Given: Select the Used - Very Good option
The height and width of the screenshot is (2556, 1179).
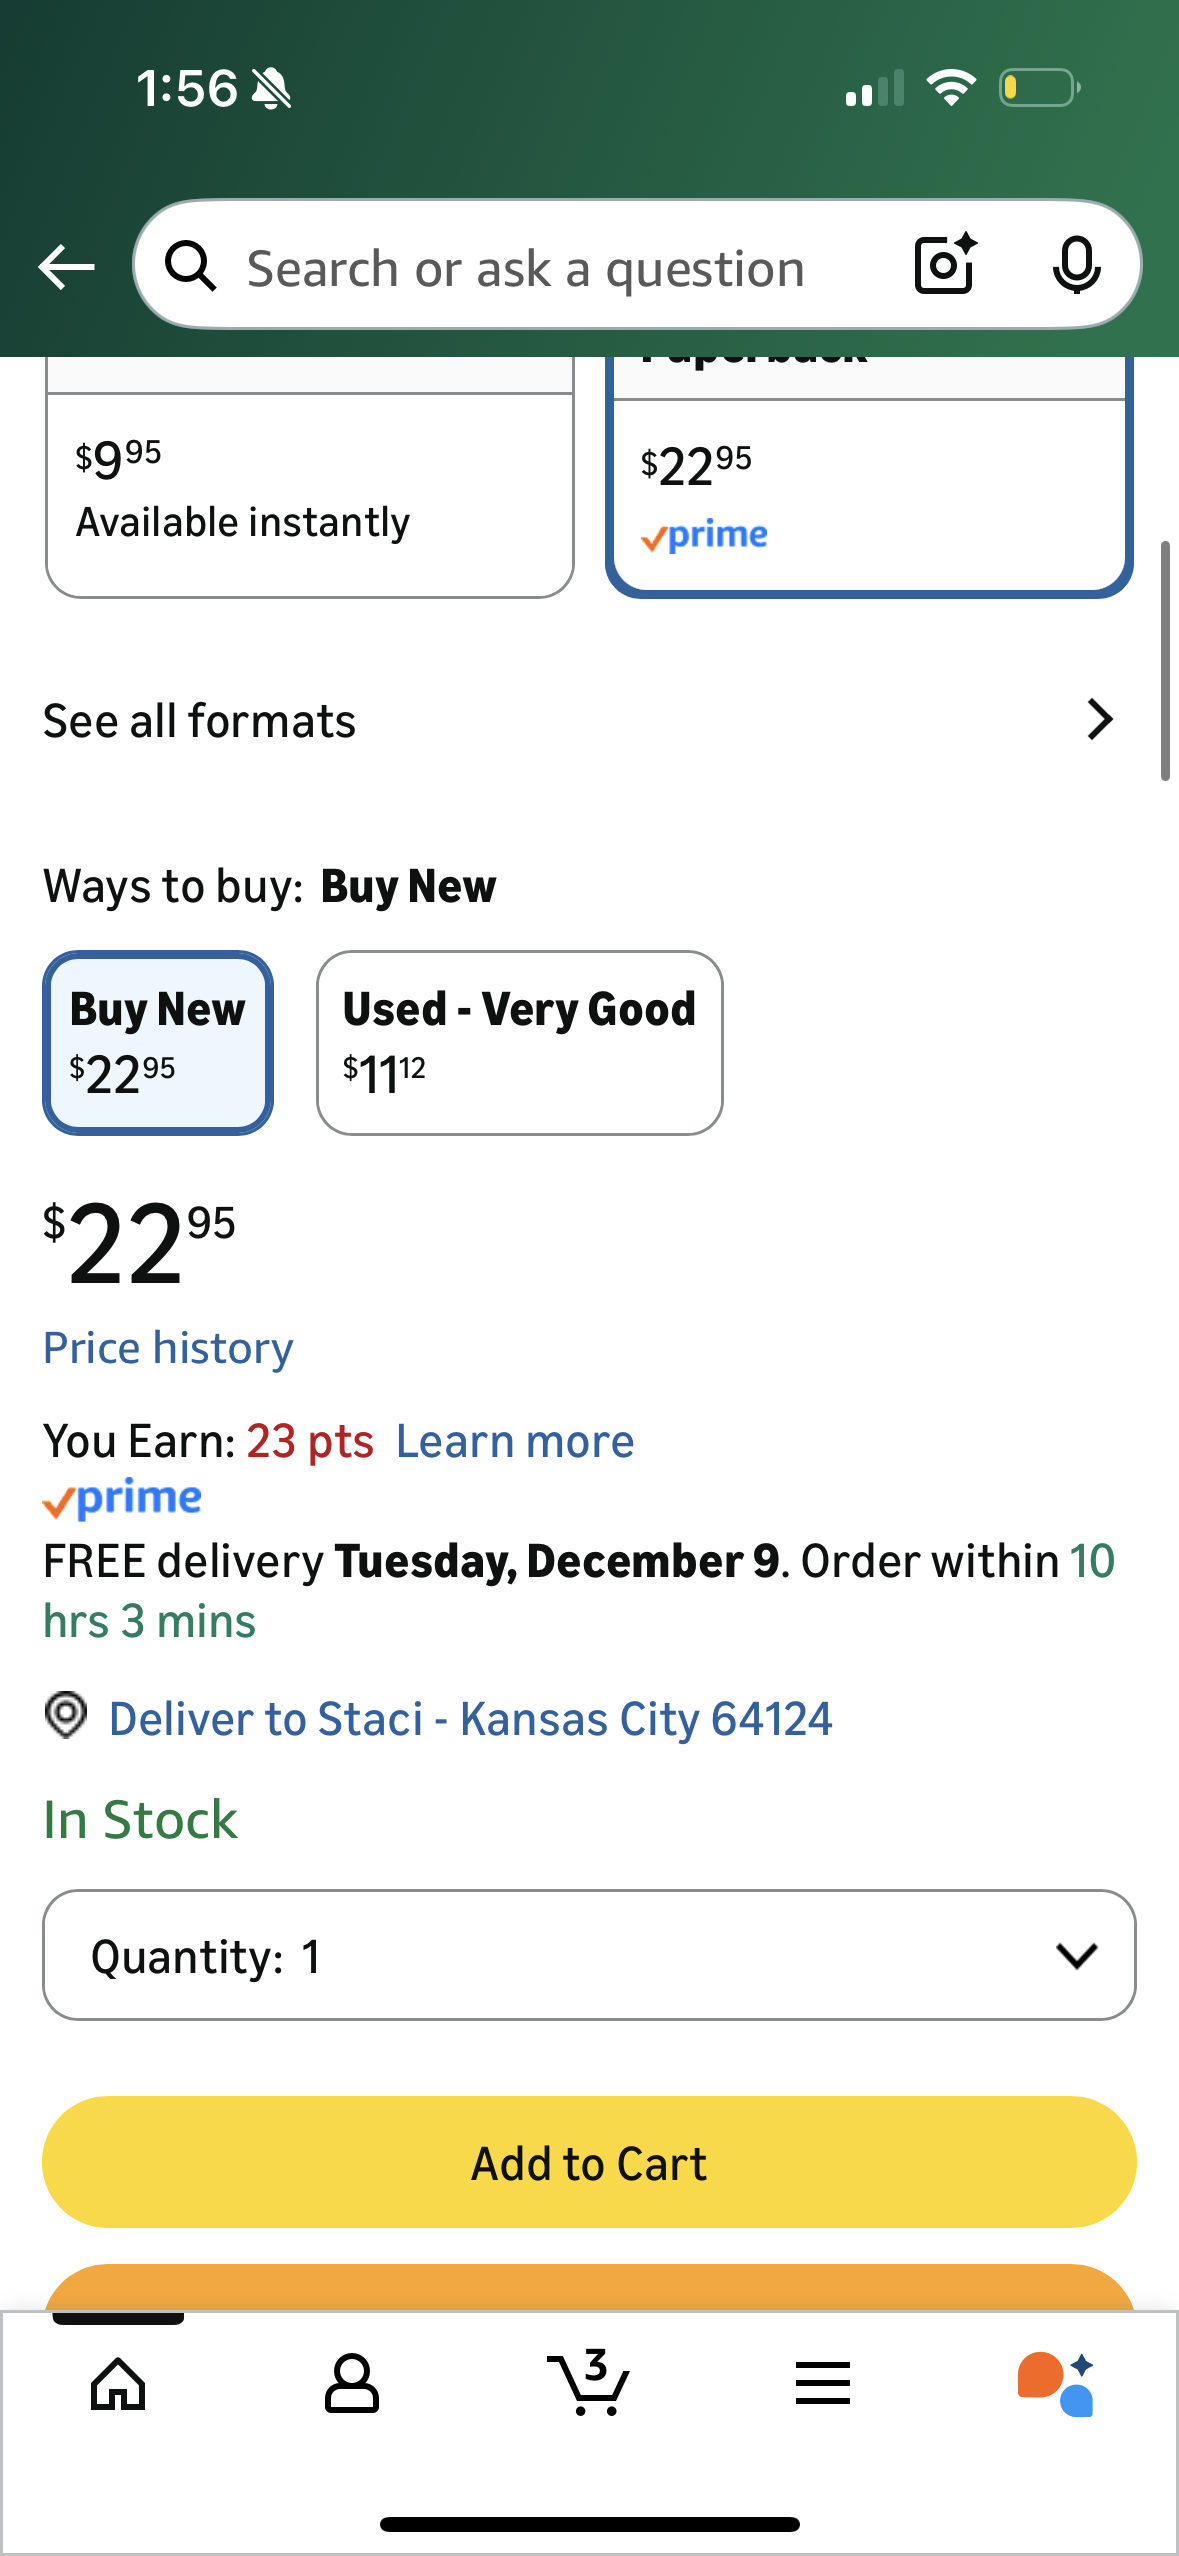Looking at the screenshot, I should (519, 1042).
